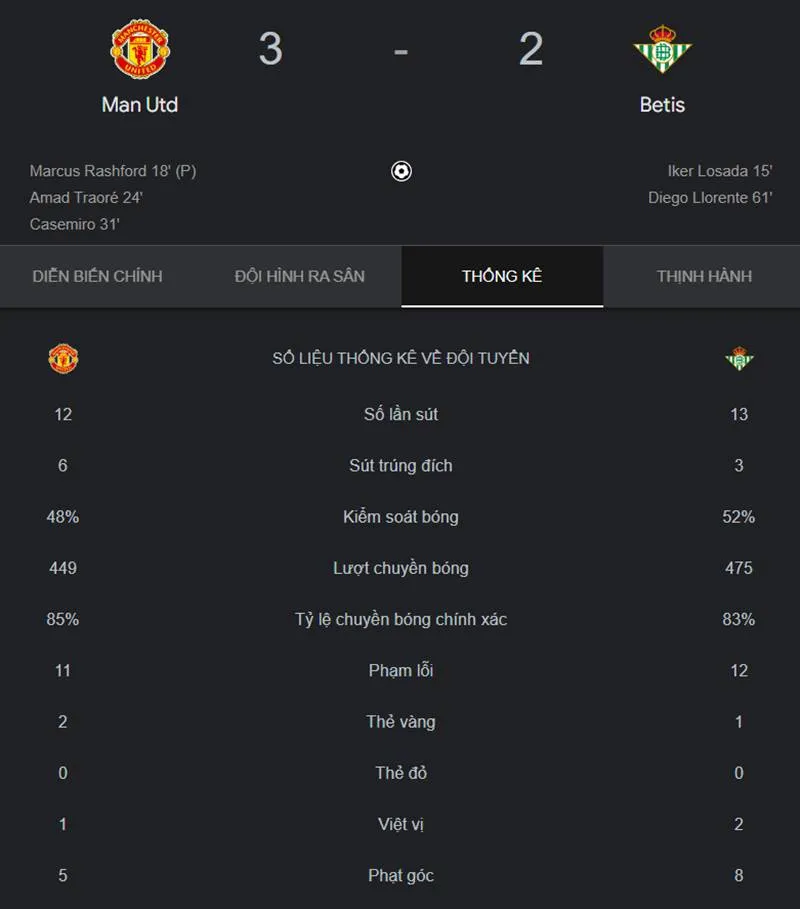
Task: Select the small Betis crest in stats header
Action: 738,358
